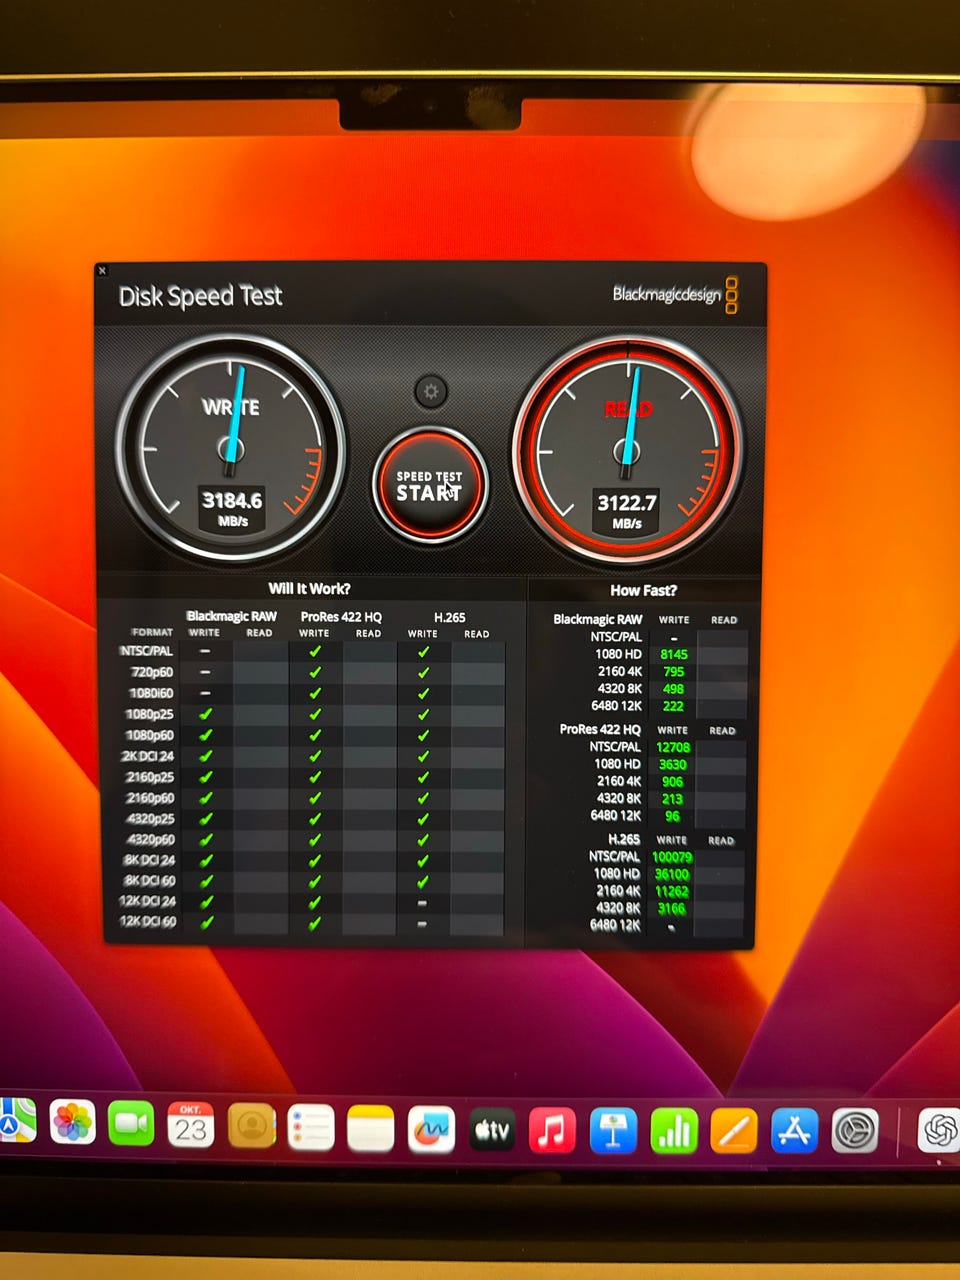The image size is (960, 1280).
Task: Select the 12K DCI 24 row label
Action: (x=148, y=902)
